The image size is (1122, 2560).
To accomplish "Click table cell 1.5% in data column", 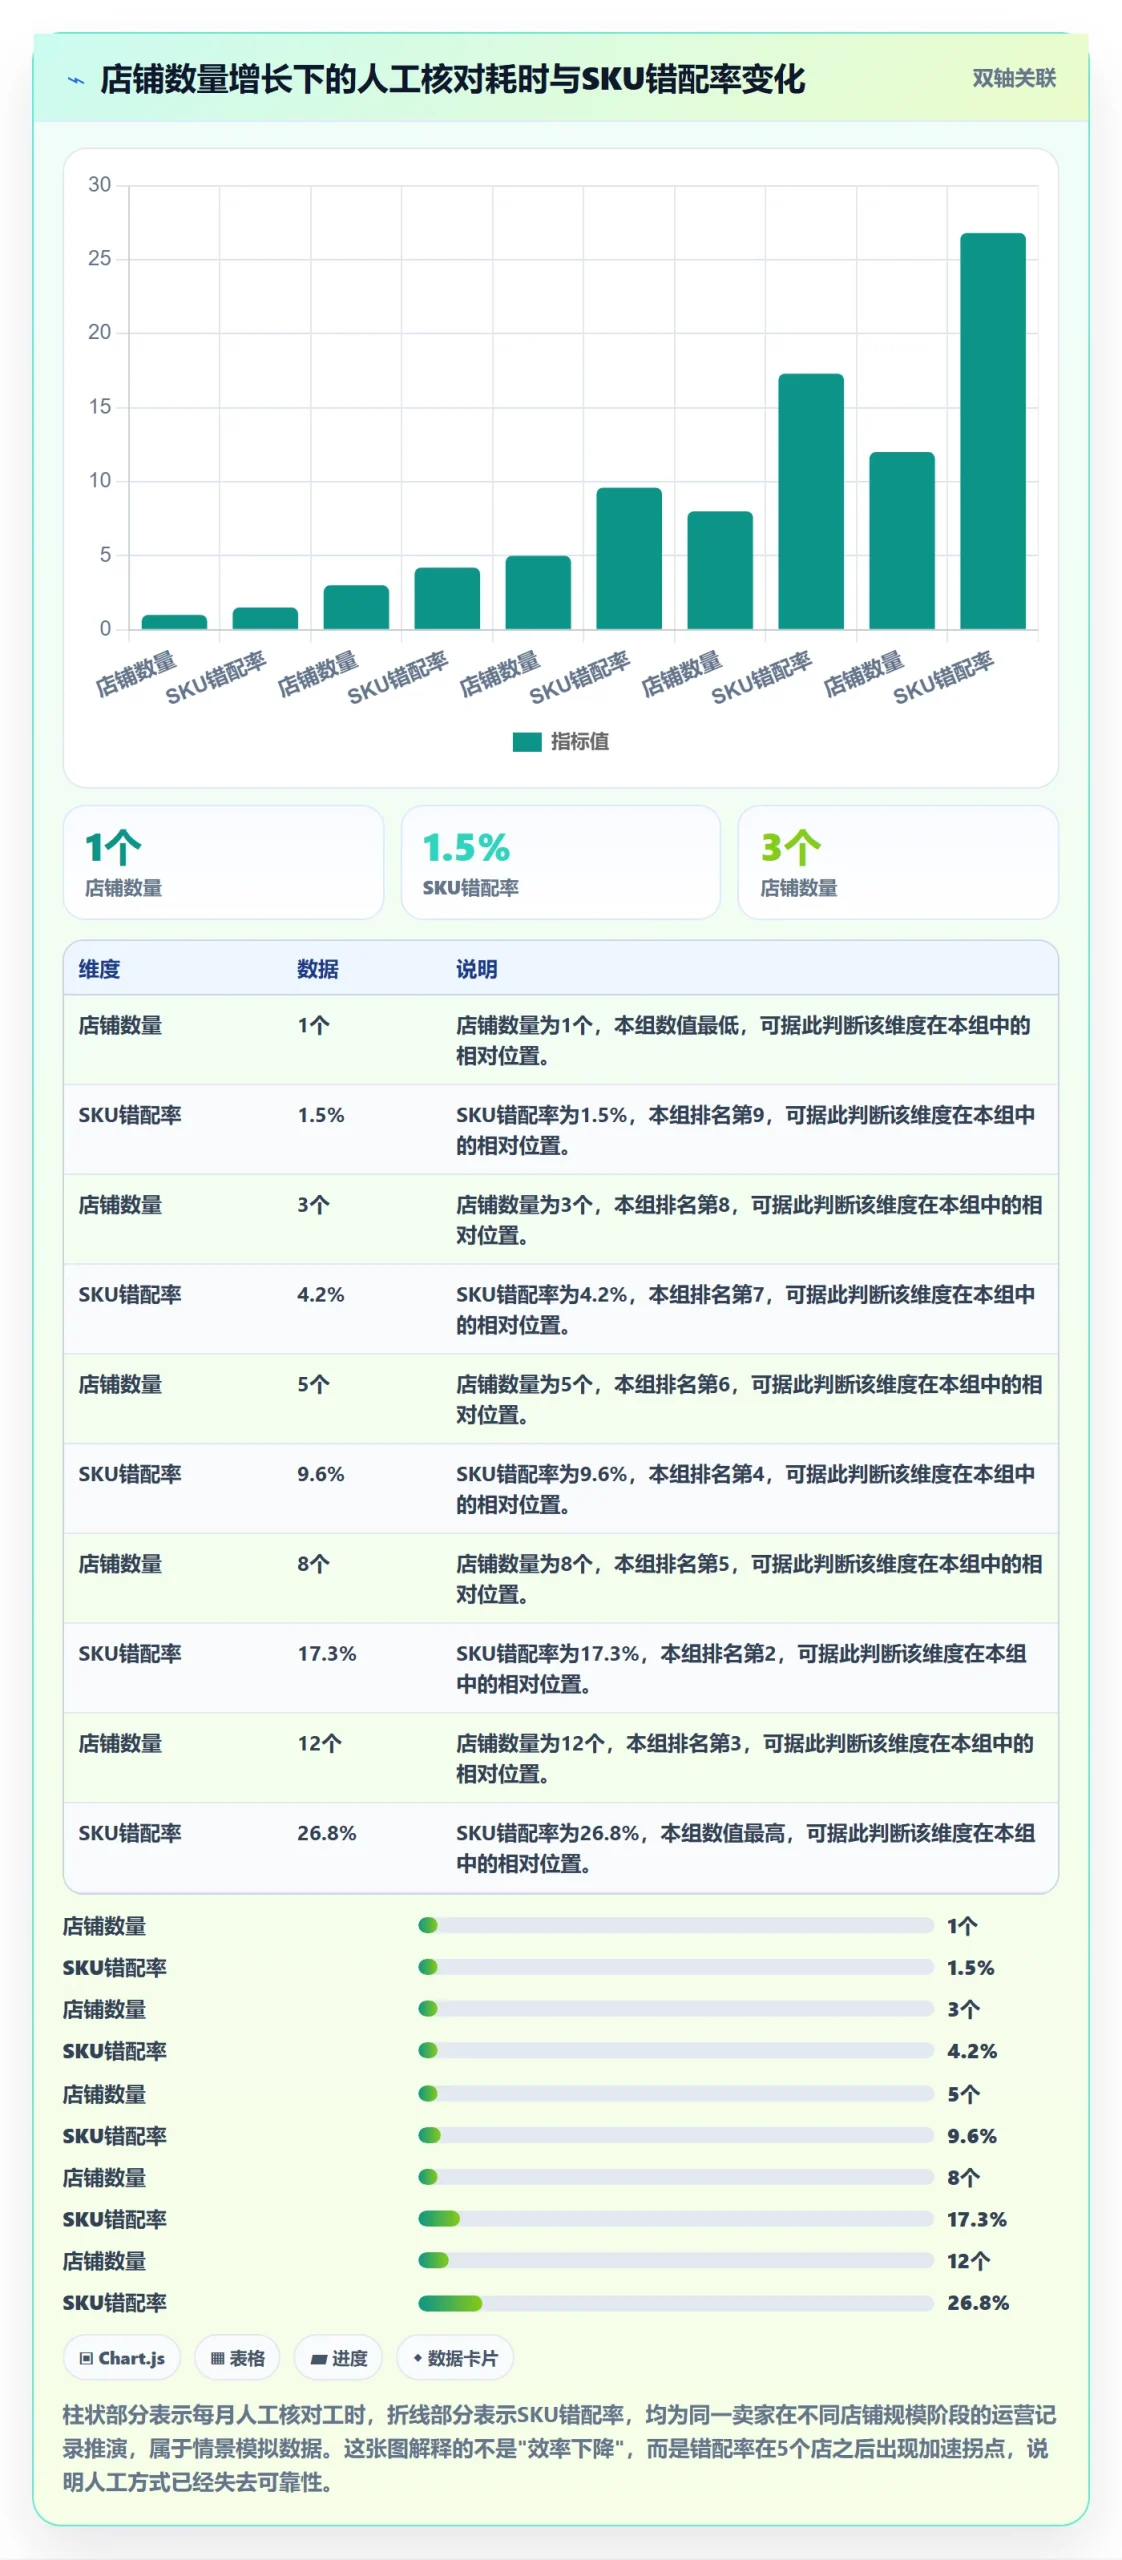I will pos(320,1114).
